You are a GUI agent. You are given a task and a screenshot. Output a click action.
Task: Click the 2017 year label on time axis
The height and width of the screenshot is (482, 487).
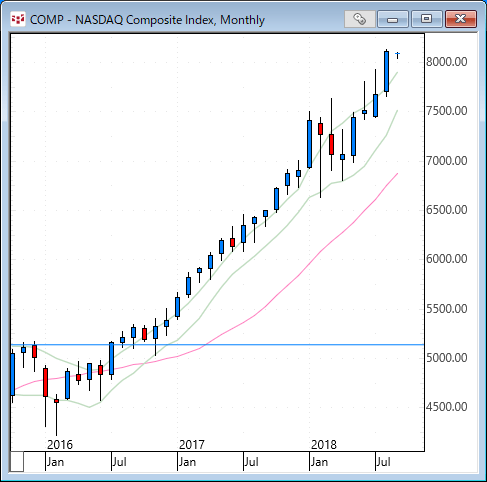click(x=191, y=445)
